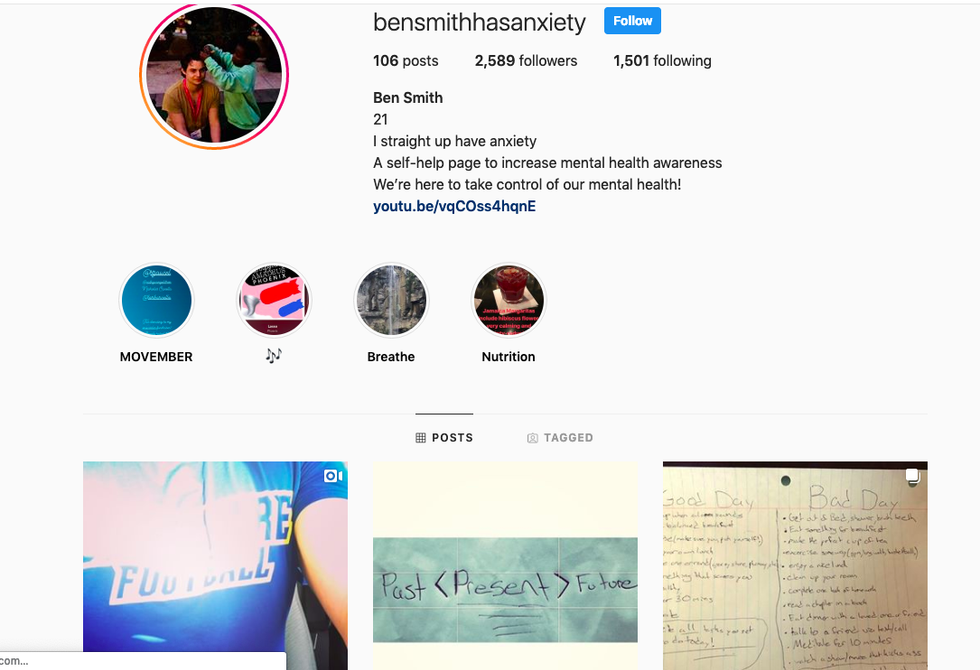Screen dimensions: 980x670
Task: Follow bensmithhasanxiety
Action: point(632,21)
